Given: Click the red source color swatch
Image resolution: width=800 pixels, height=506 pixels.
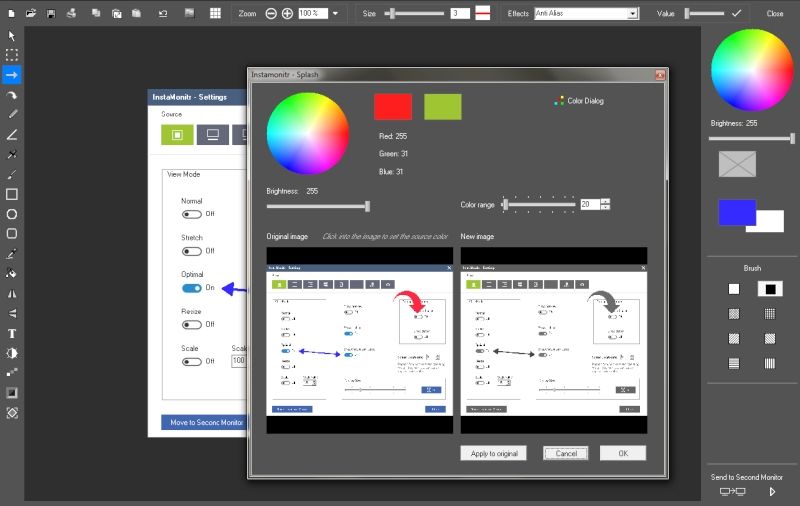Looking at the screenshot, I should tap(393, 107).
